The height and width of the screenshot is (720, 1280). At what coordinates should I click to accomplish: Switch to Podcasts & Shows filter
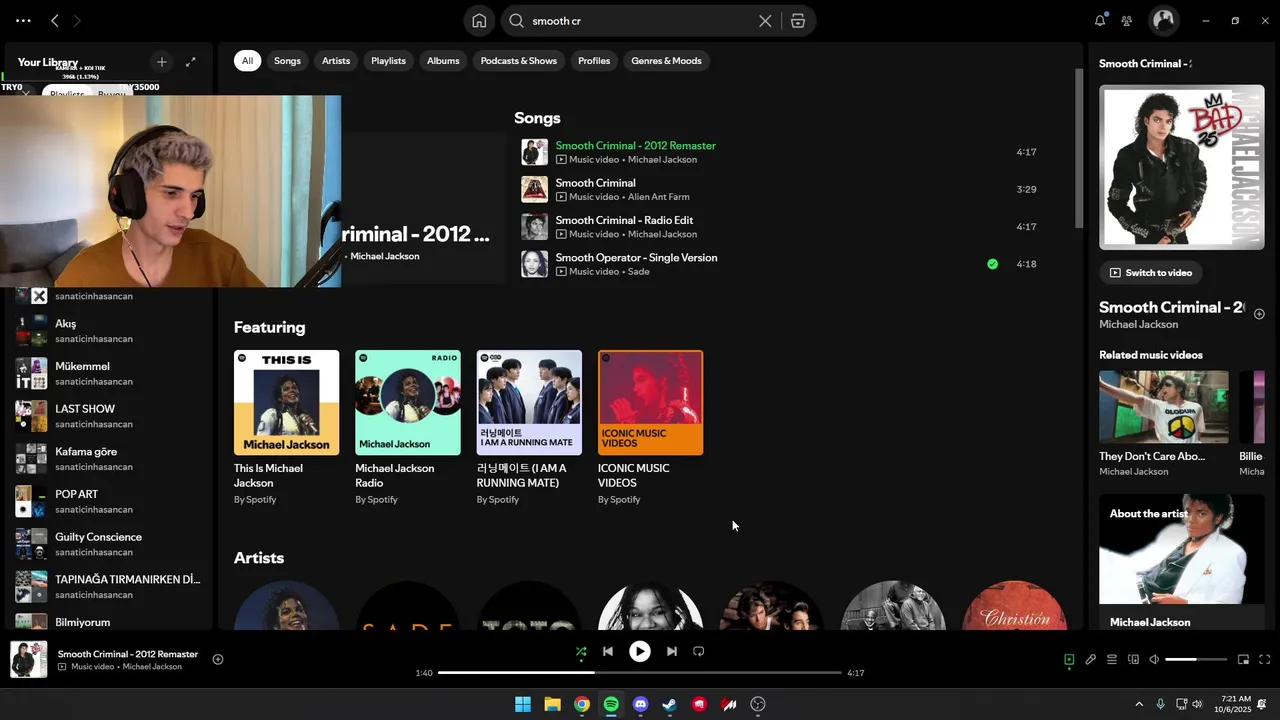(x=518, y=61)
